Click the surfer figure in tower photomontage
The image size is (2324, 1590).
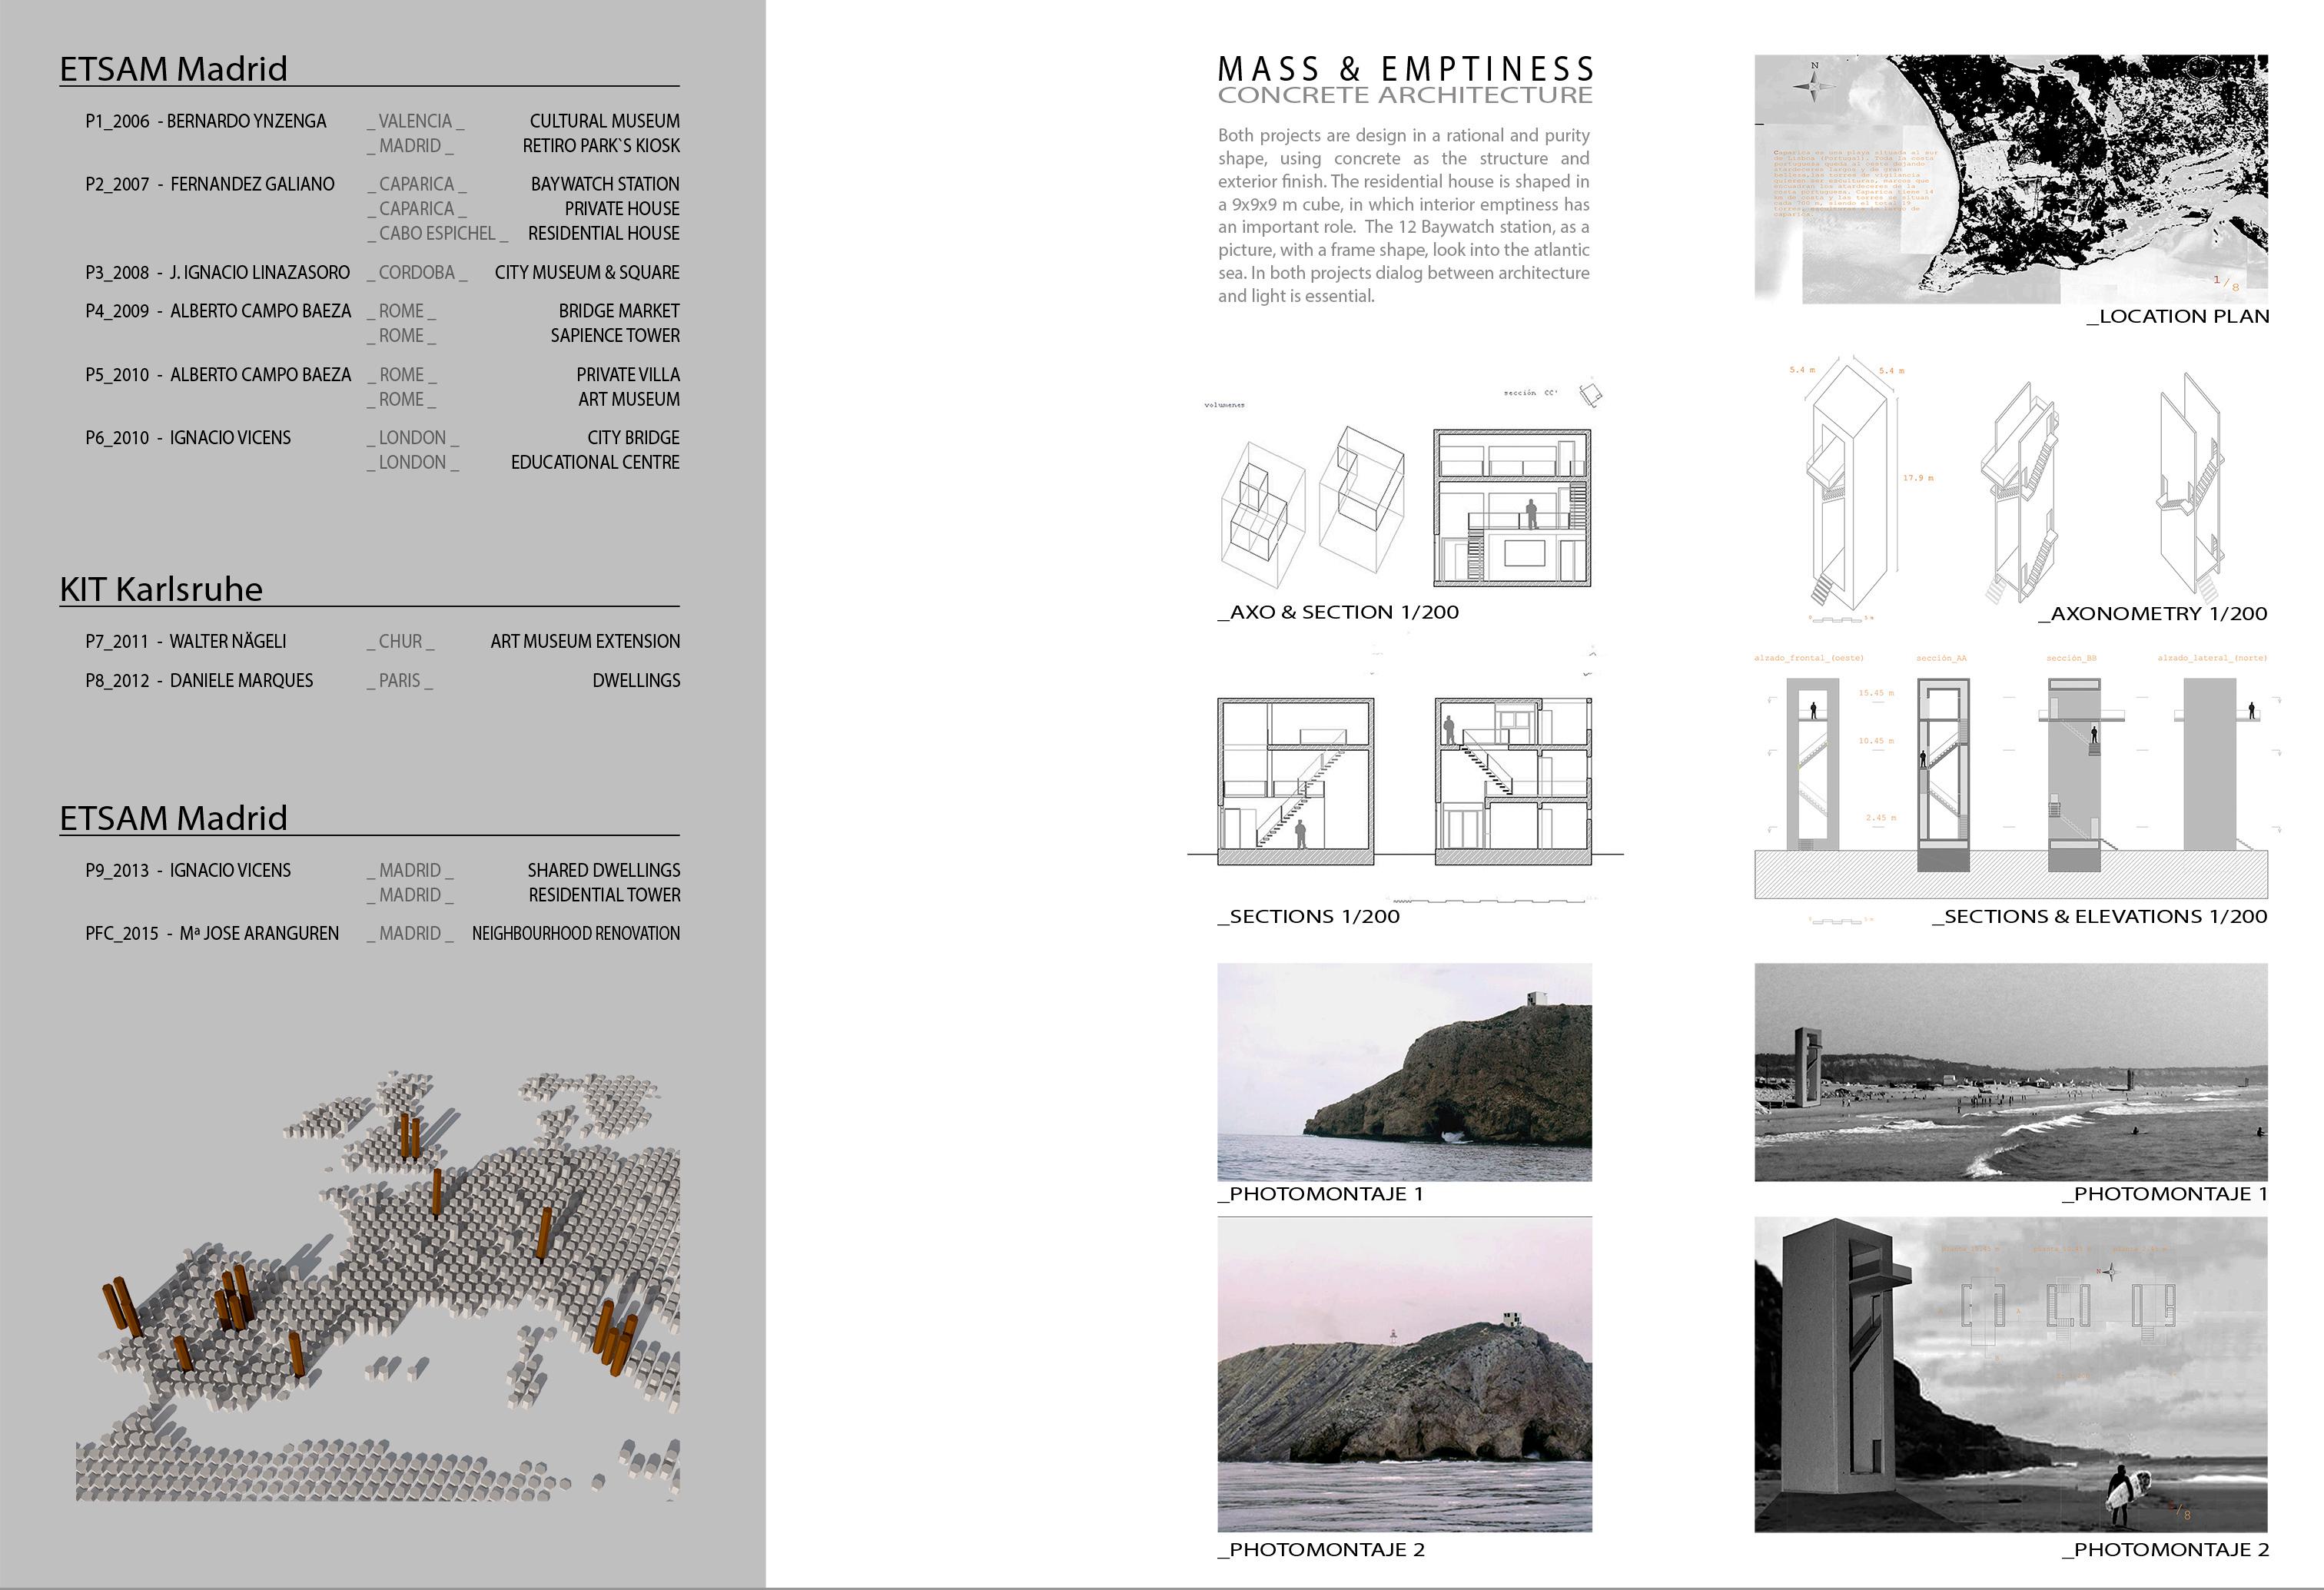click(x=2123, y=1493)
